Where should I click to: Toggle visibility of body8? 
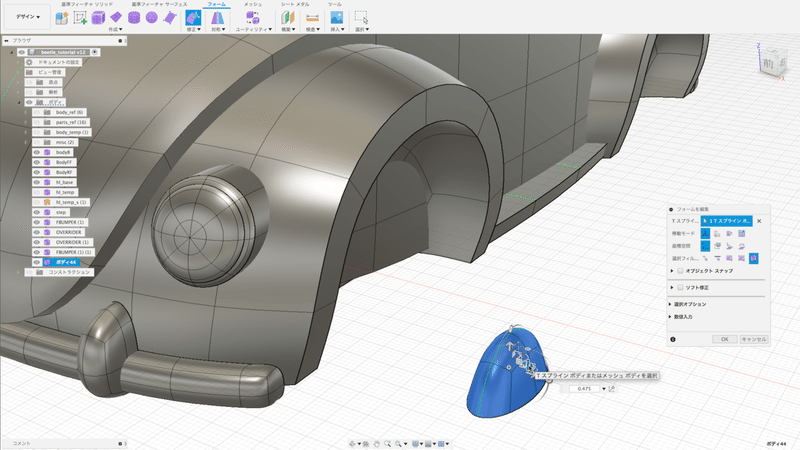(x=36, y=152)
